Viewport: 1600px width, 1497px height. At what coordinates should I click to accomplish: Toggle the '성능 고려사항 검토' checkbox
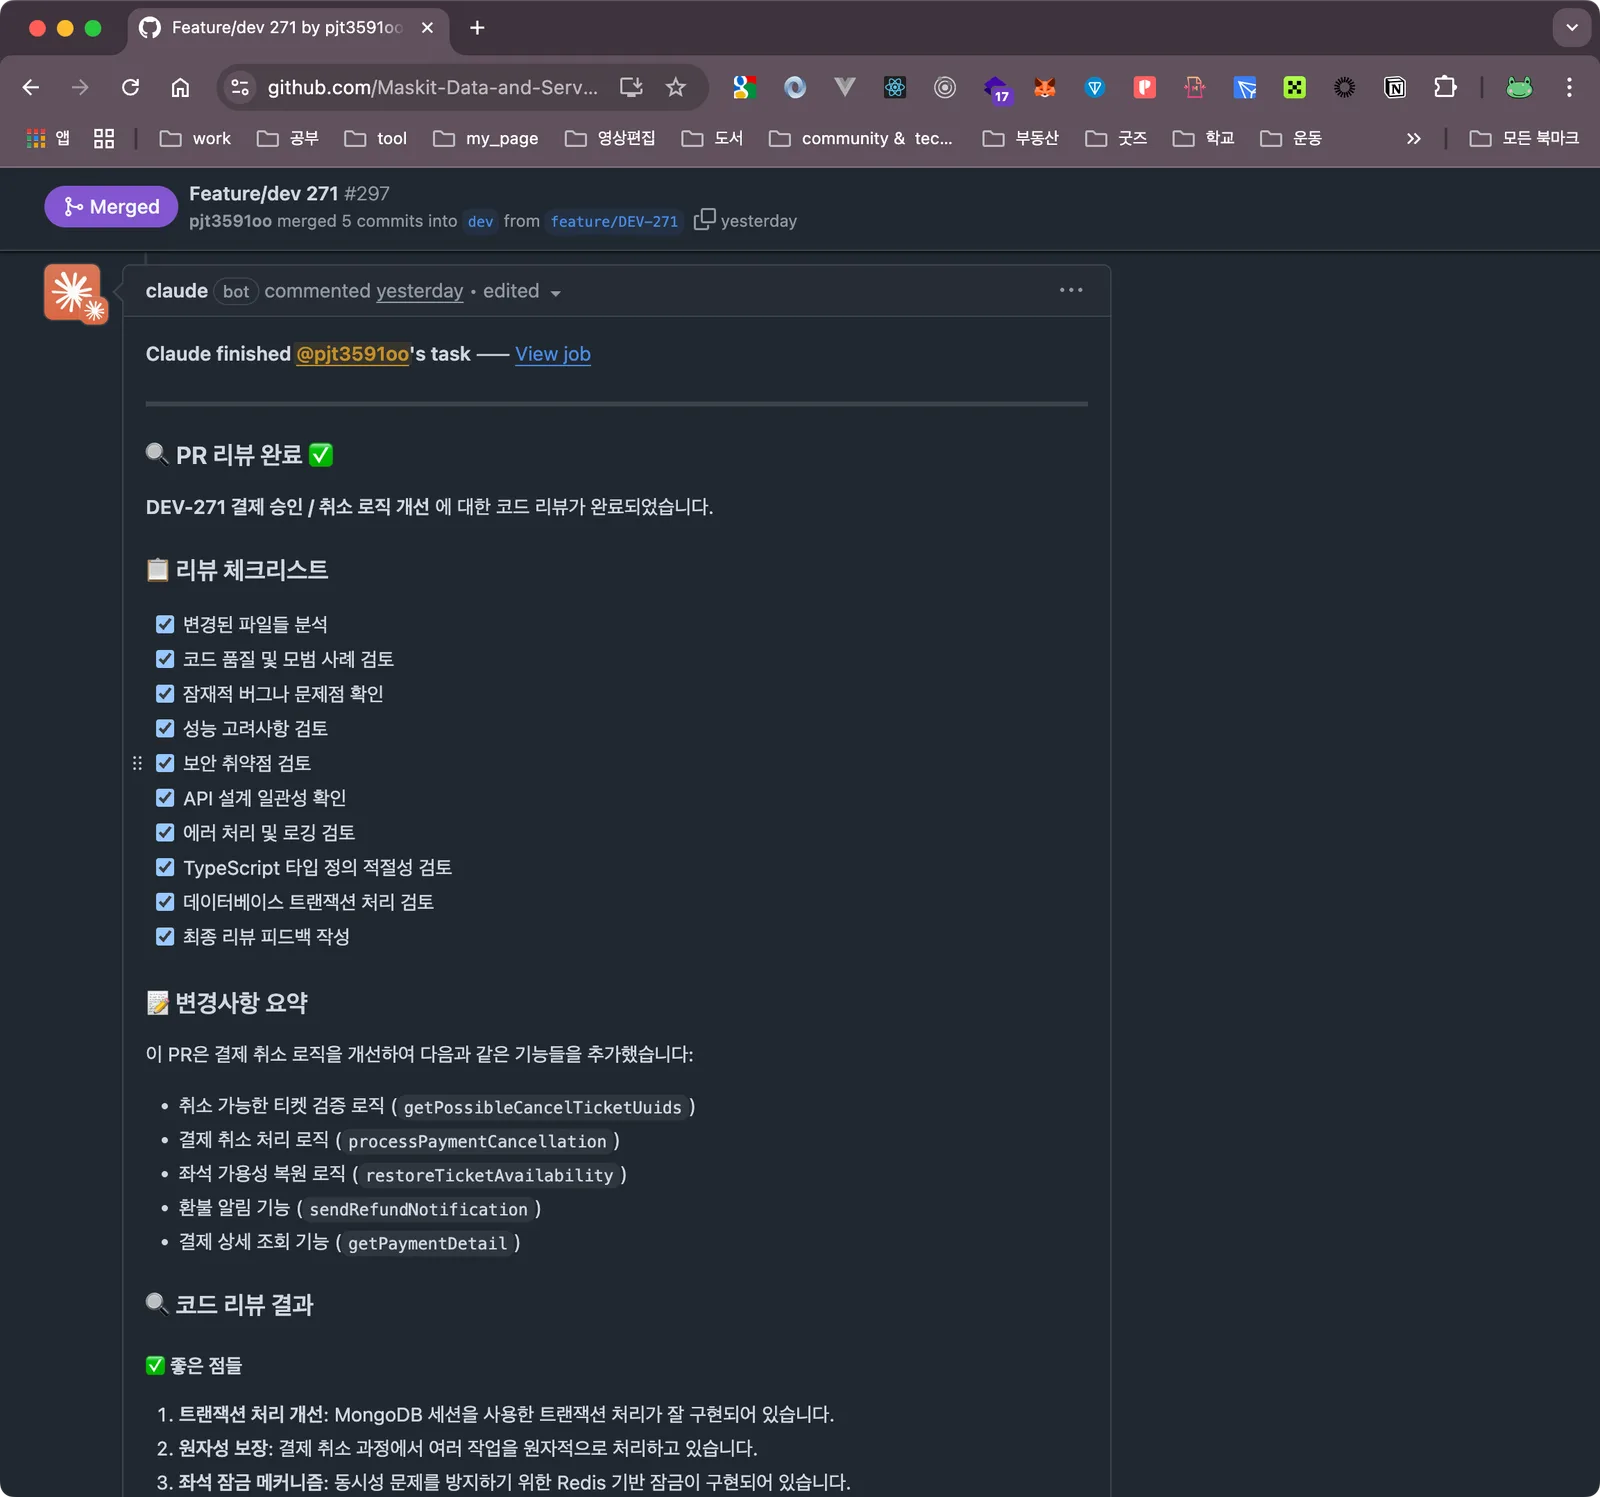pyautogui.click(x=165, y=729)
